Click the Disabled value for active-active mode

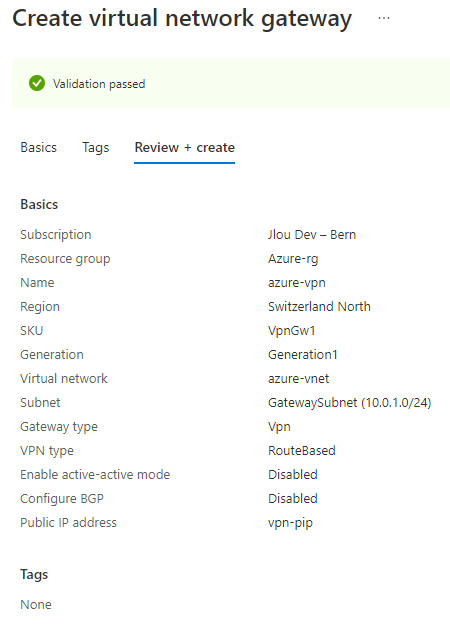click(x=292, y=475)
